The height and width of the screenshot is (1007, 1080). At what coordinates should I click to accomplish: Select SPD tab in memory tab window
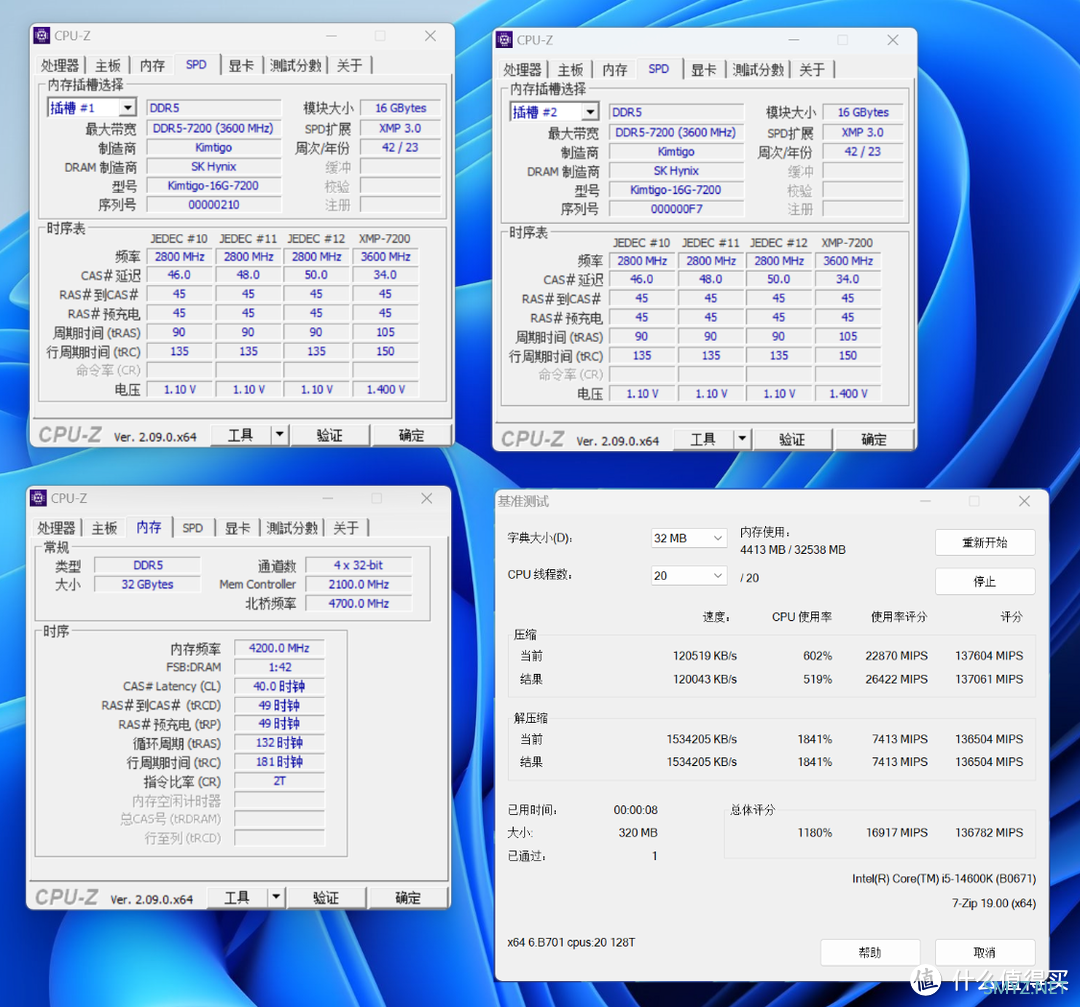(x=193, y=528)
